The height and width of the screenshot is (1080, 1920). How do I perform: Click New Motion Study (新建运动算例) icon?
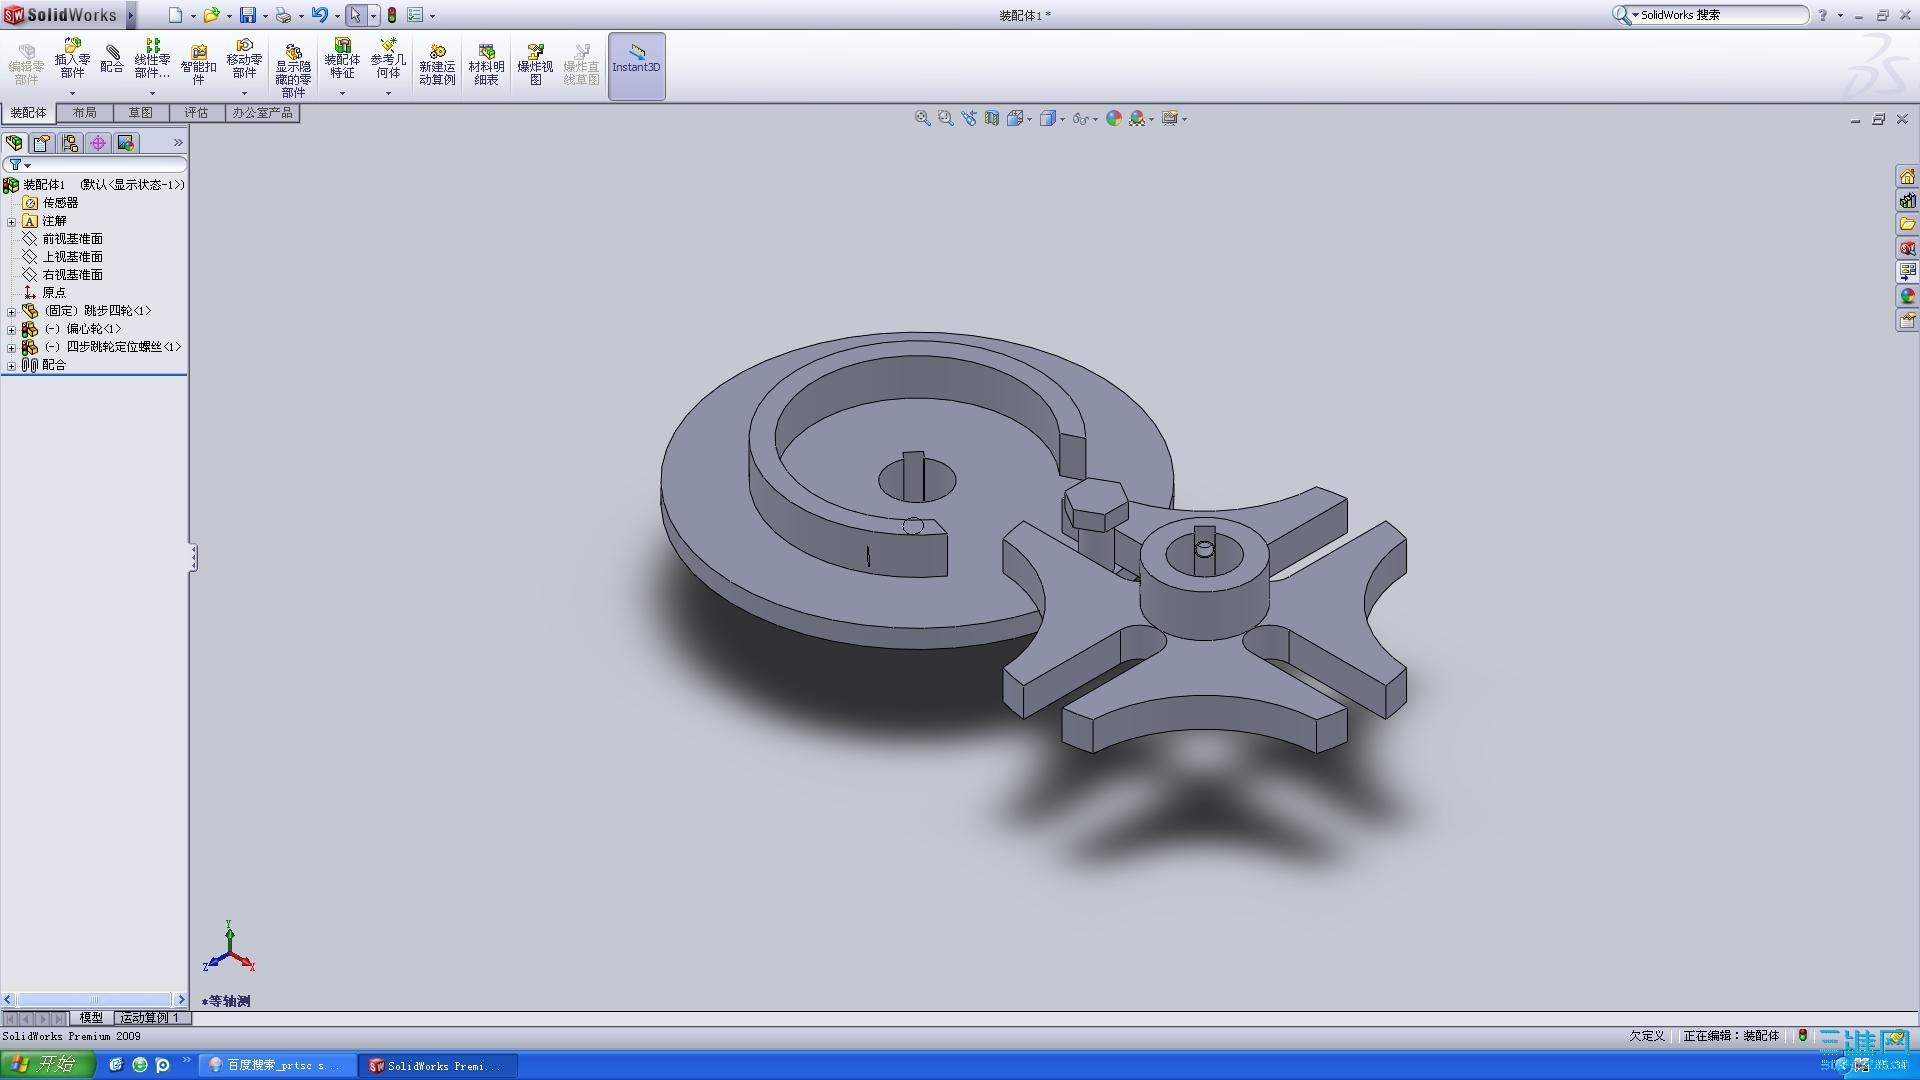(437, 64)
